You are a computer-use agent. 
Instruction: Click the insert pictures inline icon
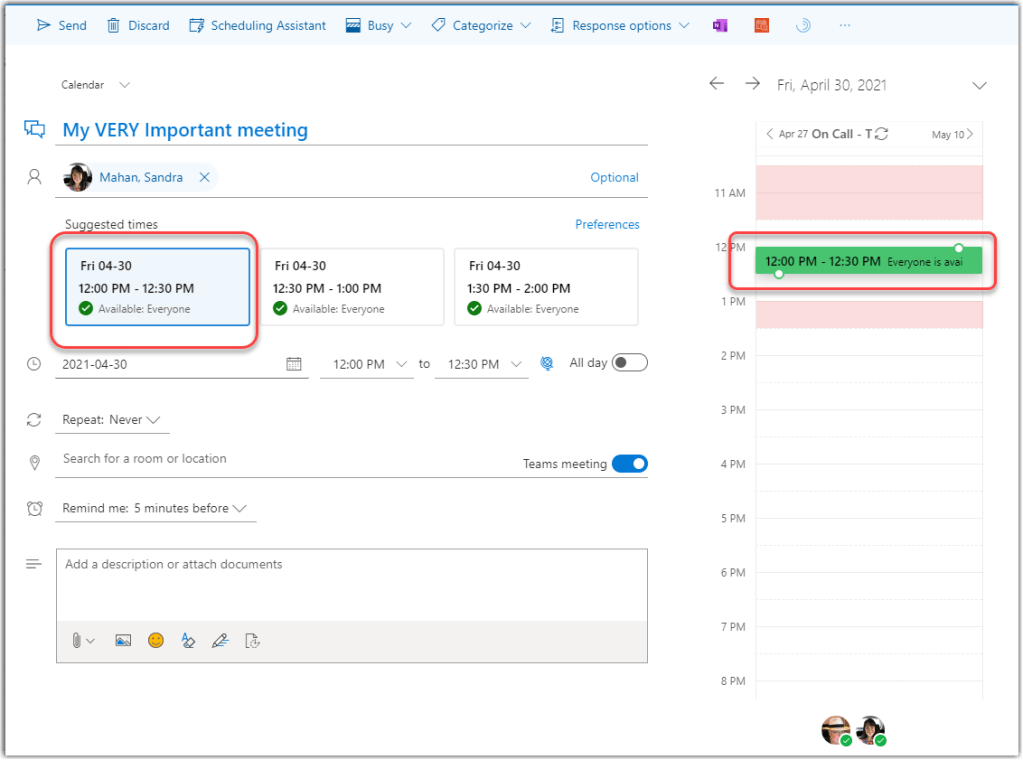tap(123, 640)
